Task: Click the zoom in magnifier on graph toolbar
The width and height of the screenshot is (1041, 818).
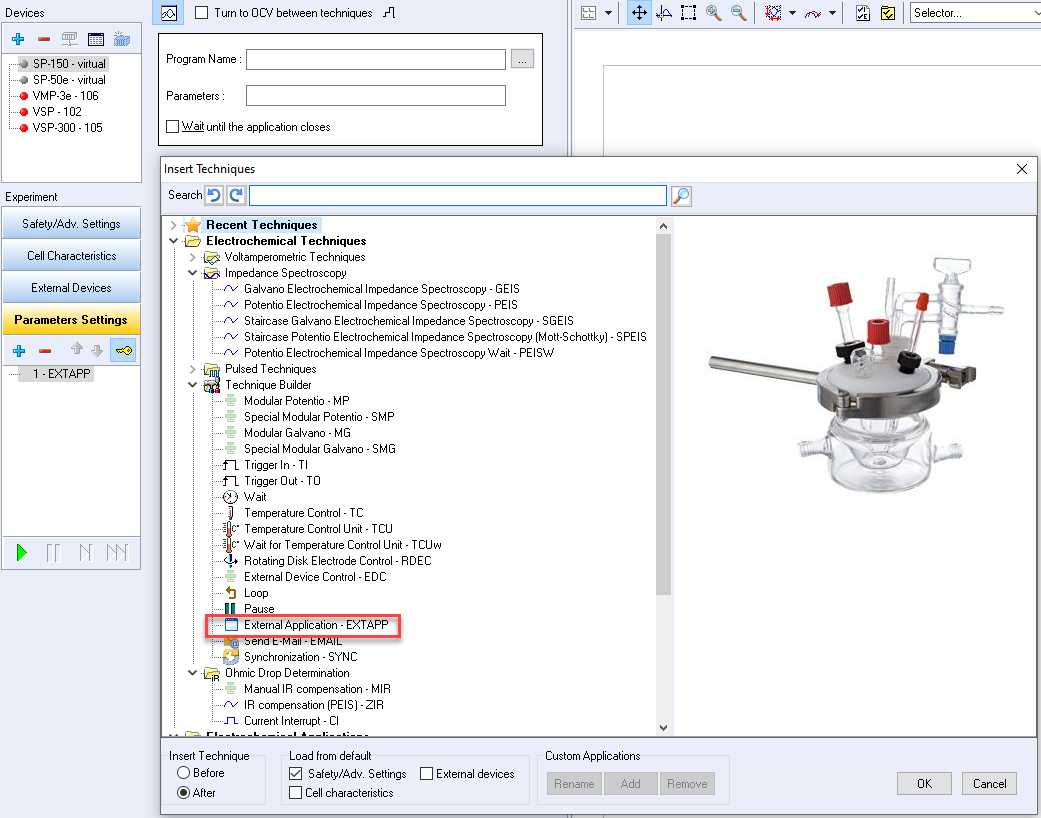Action: coord(714,13)
